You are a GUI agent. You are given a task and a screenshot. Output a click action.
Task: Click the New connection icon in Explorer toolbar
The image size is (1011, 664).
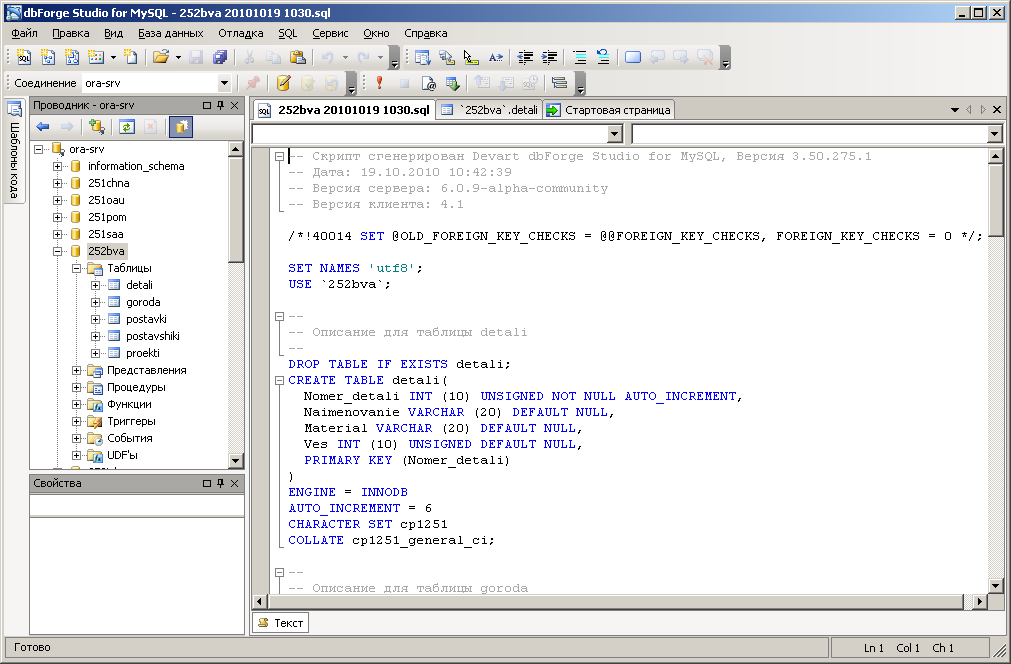point(97,127)
